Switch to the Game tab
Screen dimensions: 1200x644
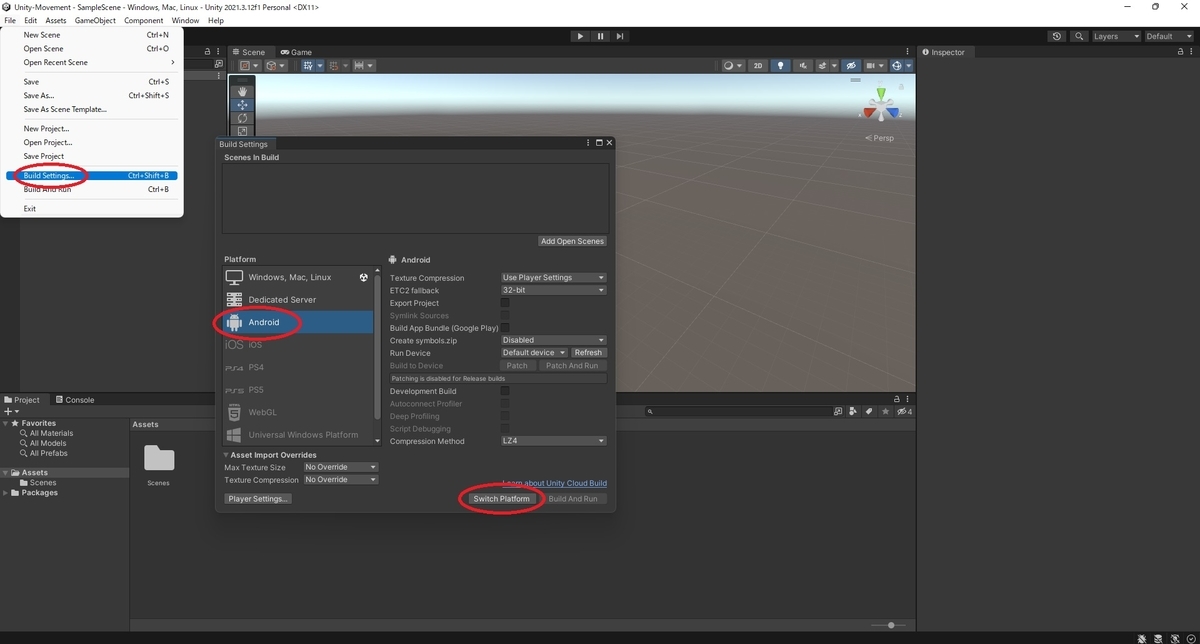tap(296, 52)
